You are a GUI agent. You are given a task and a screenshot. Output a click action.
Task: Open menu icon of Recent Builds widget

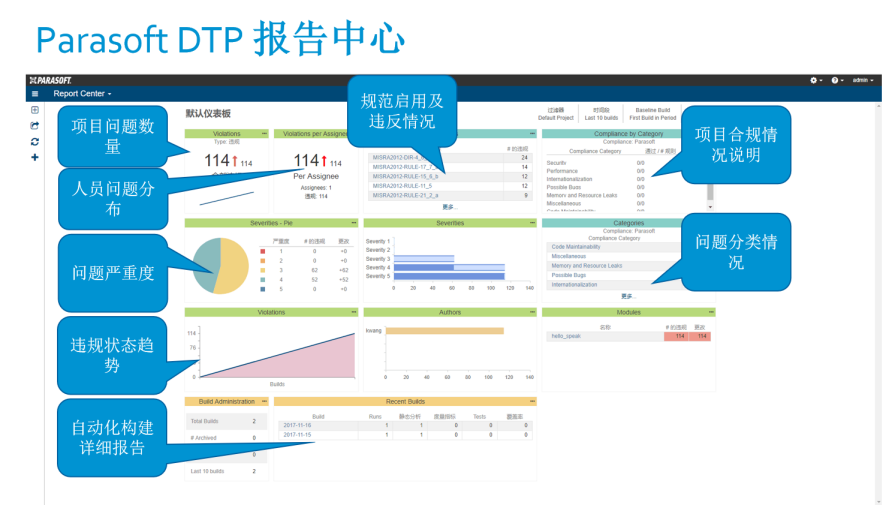(532, 402)
